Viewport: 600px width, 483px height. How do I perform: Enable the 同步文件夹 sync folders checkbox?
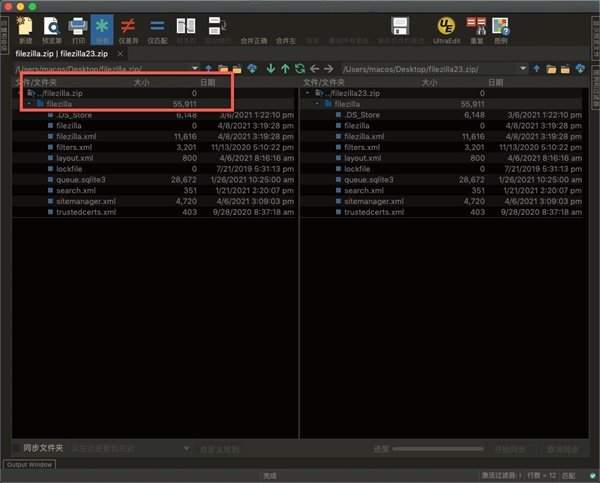click(17, 448)
